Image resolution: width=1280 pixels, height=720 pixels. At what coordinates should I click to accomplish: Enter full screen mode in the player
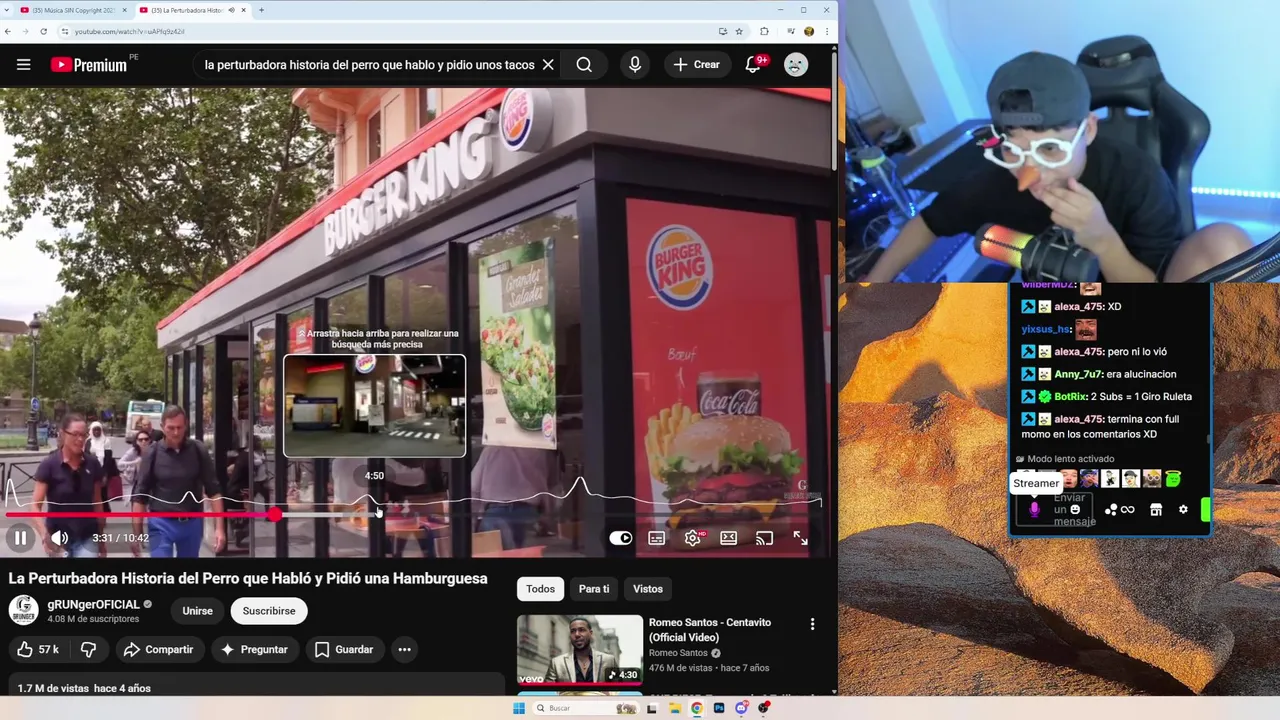801,538
